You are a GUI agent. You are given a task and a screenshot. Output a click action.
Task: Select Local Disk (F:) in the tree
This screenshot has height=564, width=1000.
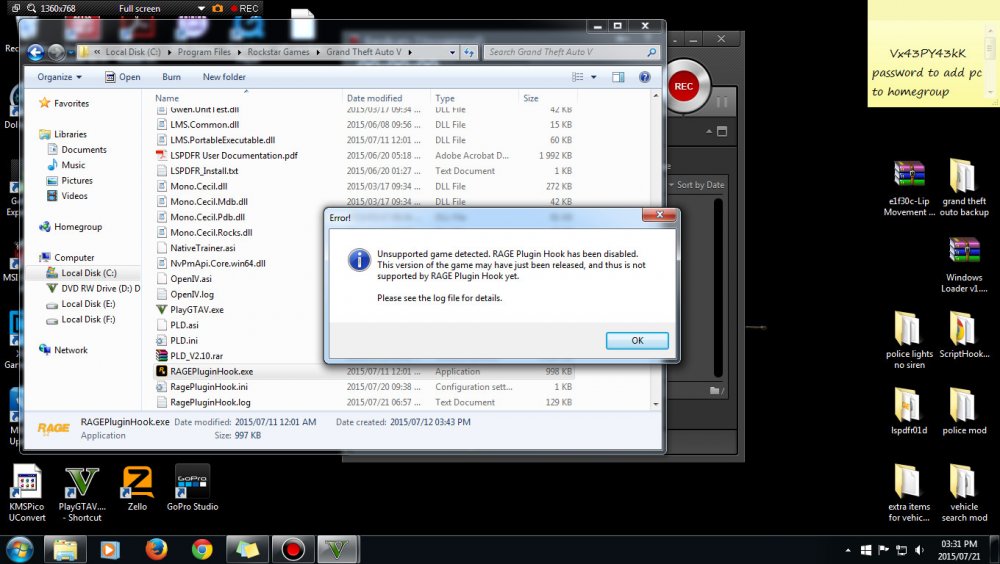pyautogui.click(x=88, y=320)
